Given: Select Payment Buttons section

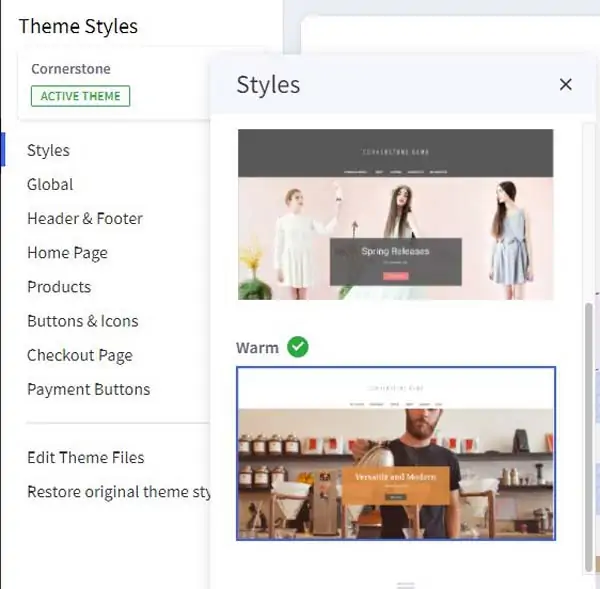Looking at the screenshot, I should [88, 389].
